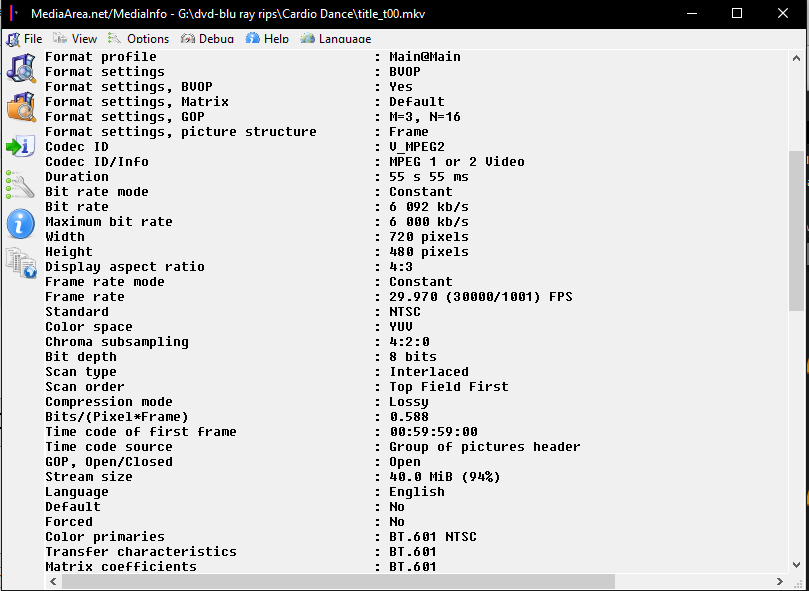
Task: Click the open folder sidebar icon
Action: point(21,107)
